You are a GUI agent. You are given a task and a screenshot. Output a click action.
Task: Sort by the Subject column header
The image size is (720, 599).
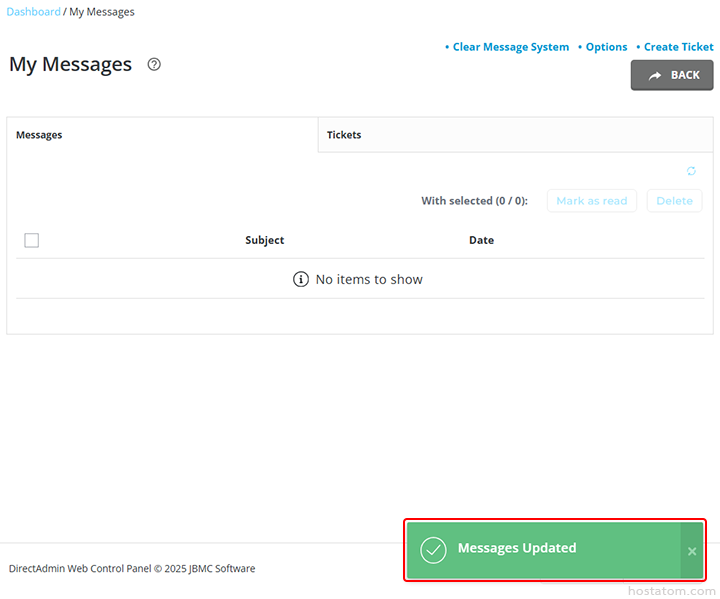coord(265,240)
